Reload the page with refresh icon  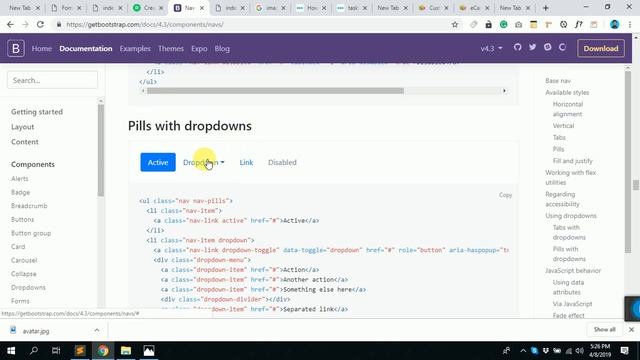point(40,24)
